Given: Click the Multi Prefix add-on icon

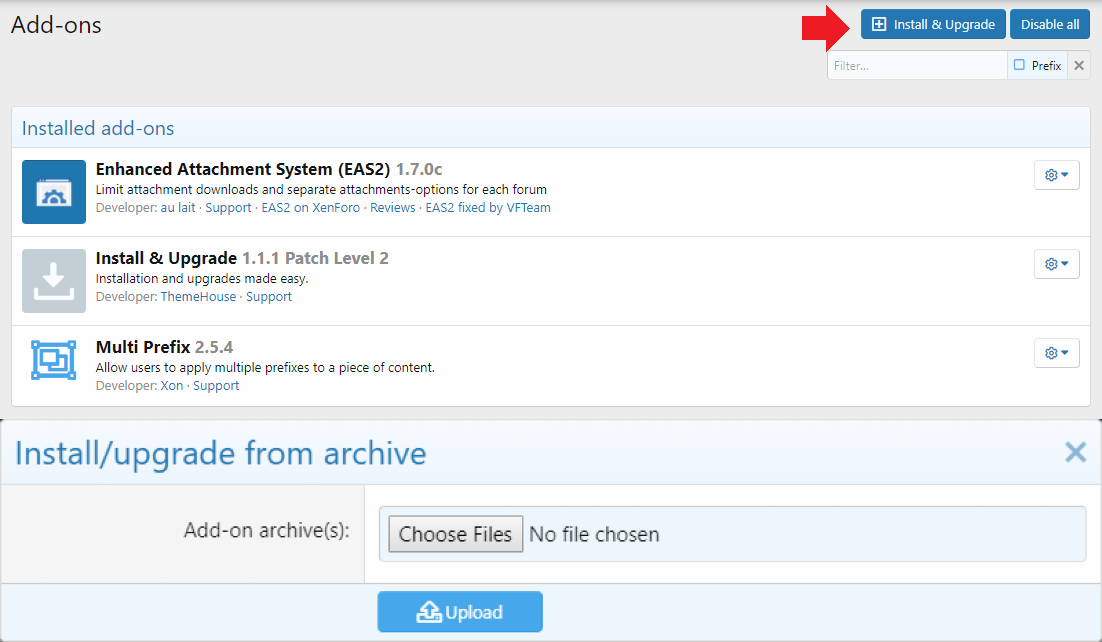Looking at the screenshot, I should click(54, 360).
